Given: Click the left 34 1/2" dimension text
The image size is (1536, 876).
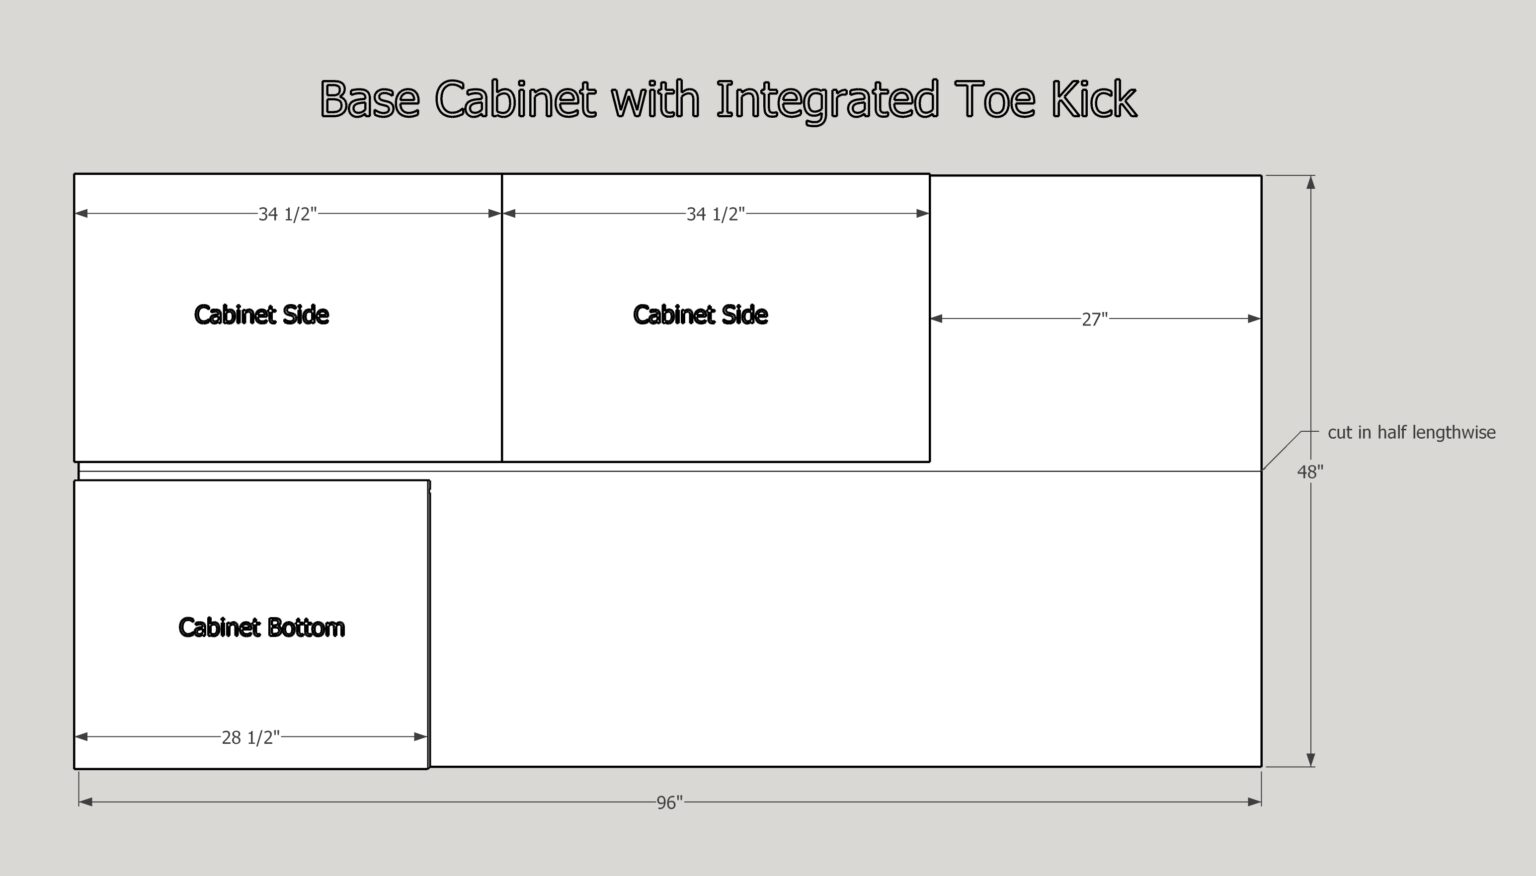Looking at the screenshot, I should click(x=288, y=212).
